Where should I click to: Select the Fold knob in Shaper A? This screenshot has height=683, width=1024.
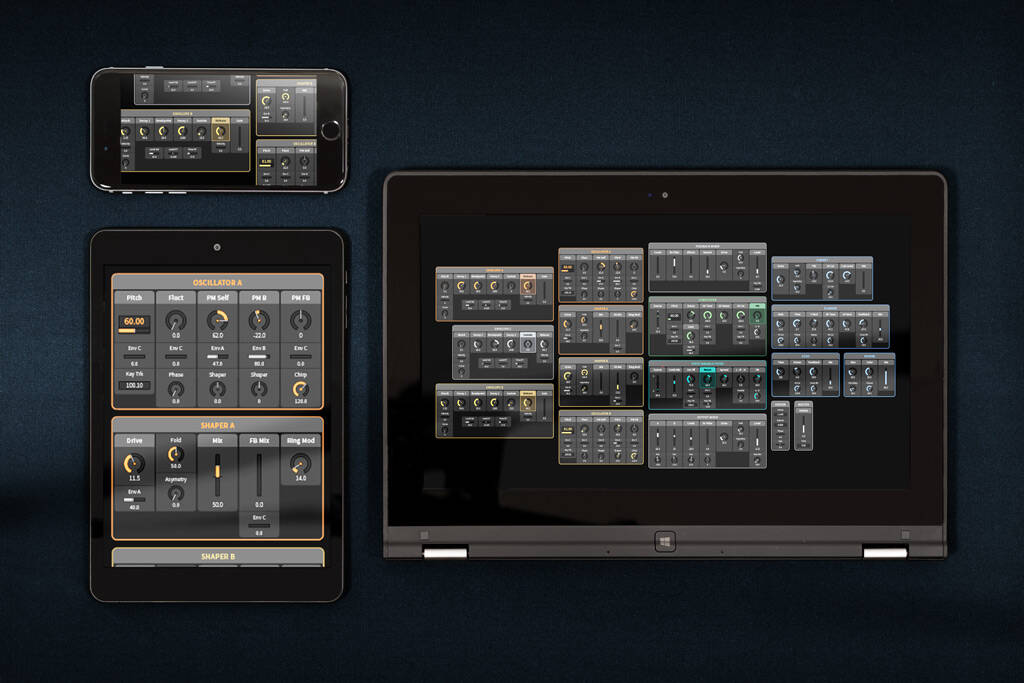pos(176,454)
